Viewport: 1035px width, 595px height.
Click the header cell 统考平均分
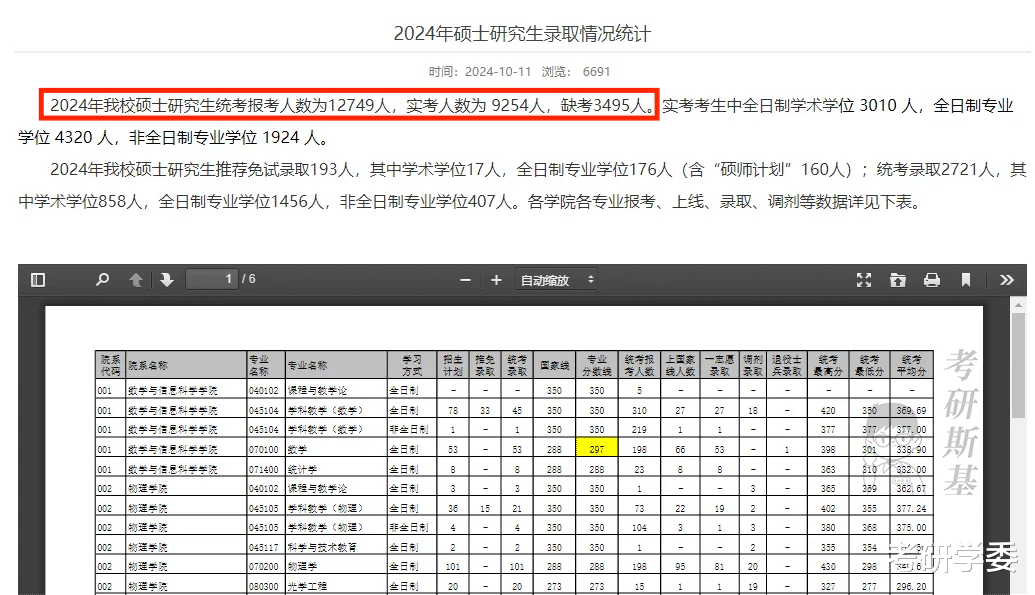click(x=912, y=365)
